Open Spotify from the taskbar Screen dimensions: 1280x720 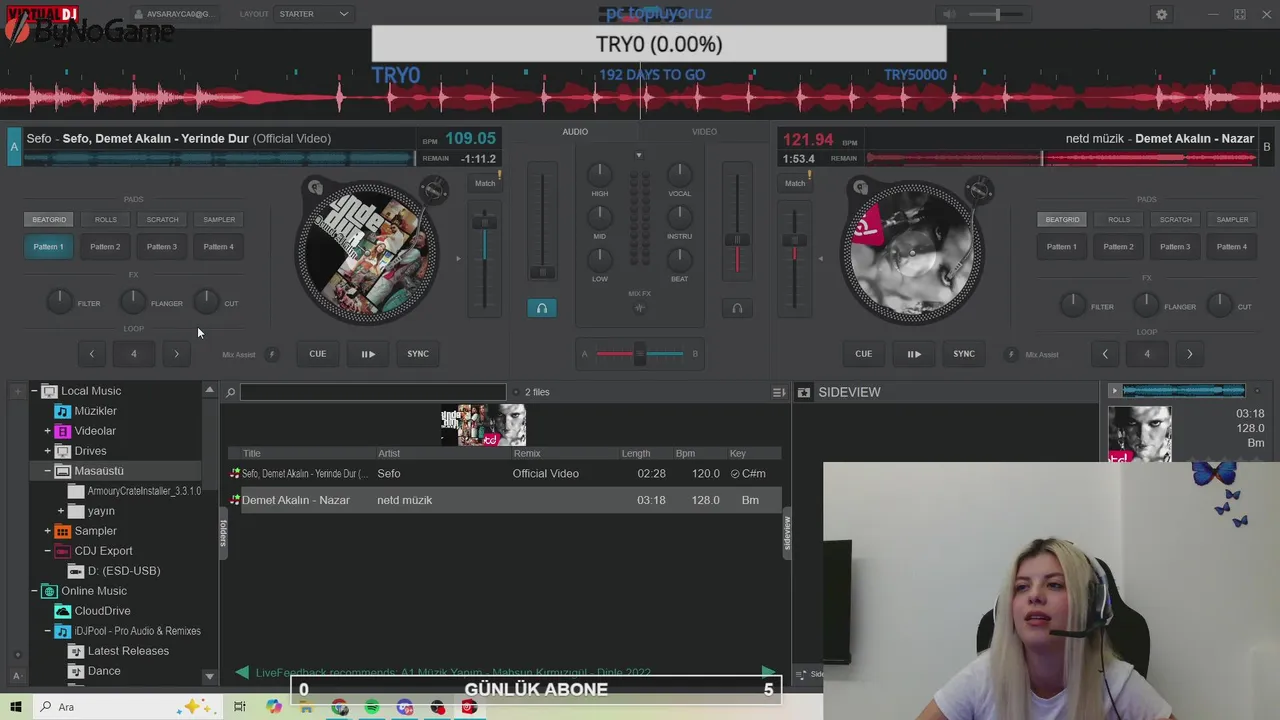372,707
